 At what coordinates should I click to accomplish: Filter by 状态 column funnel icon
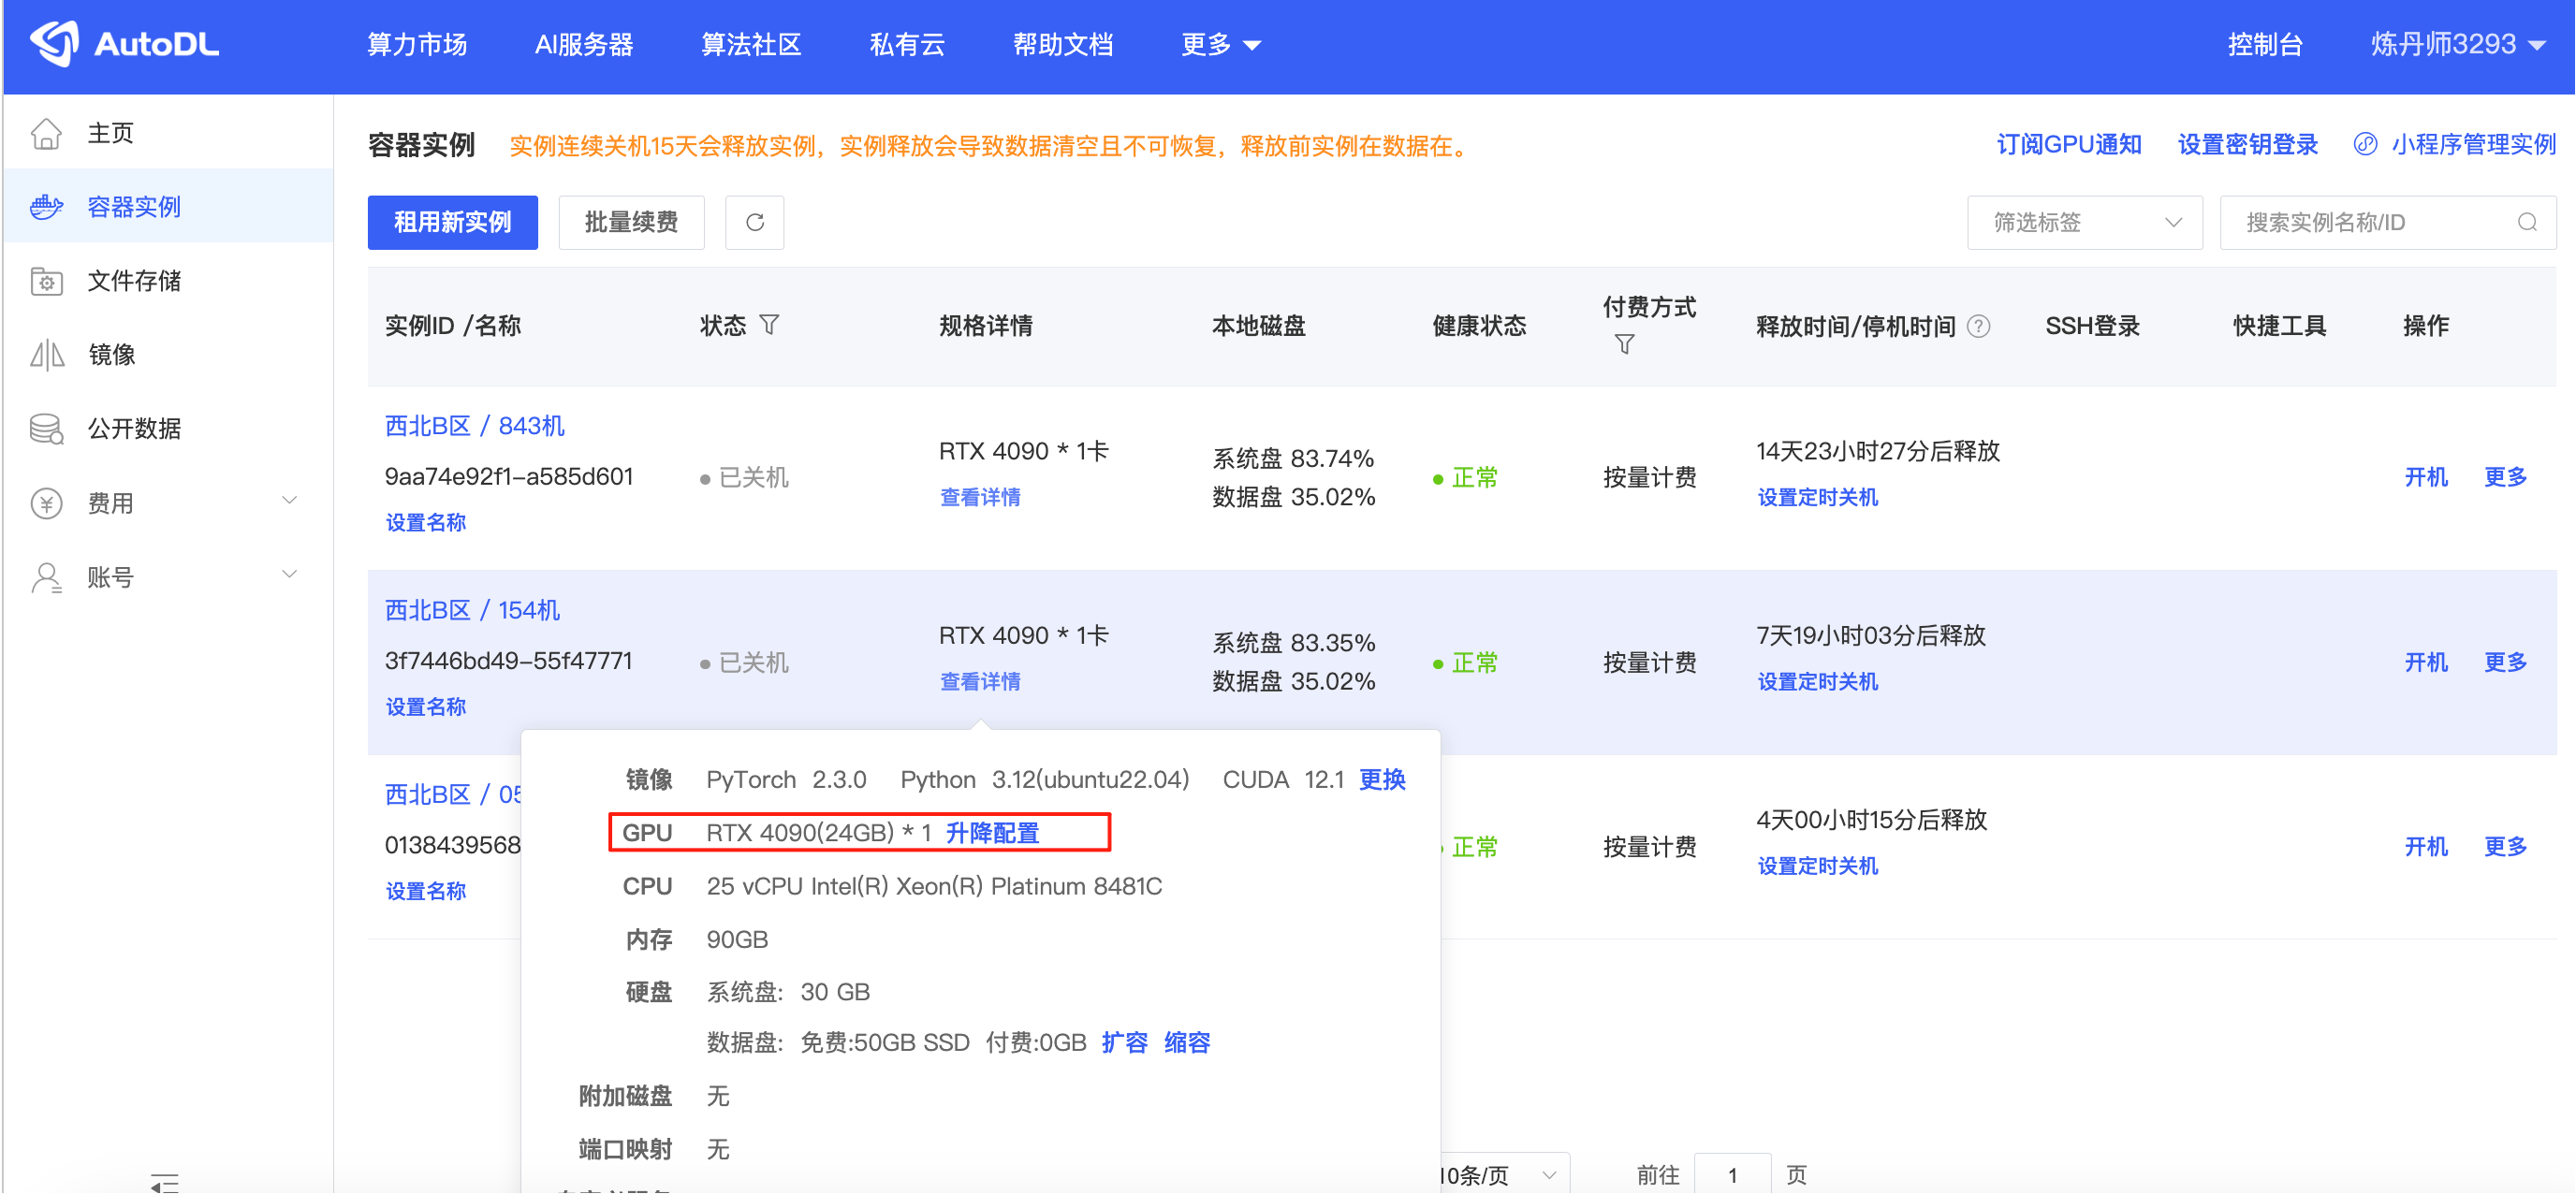769,325
